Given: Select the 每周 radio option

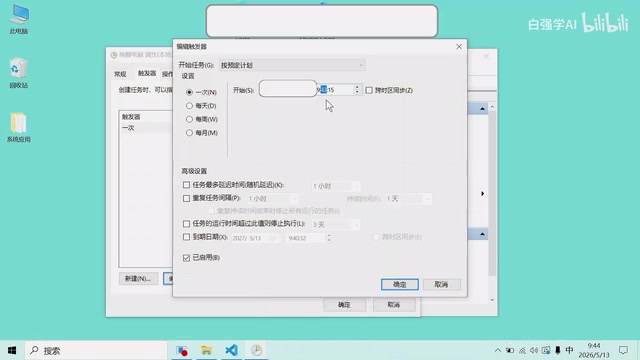Looking at the screenshot, I should (189, 119).
